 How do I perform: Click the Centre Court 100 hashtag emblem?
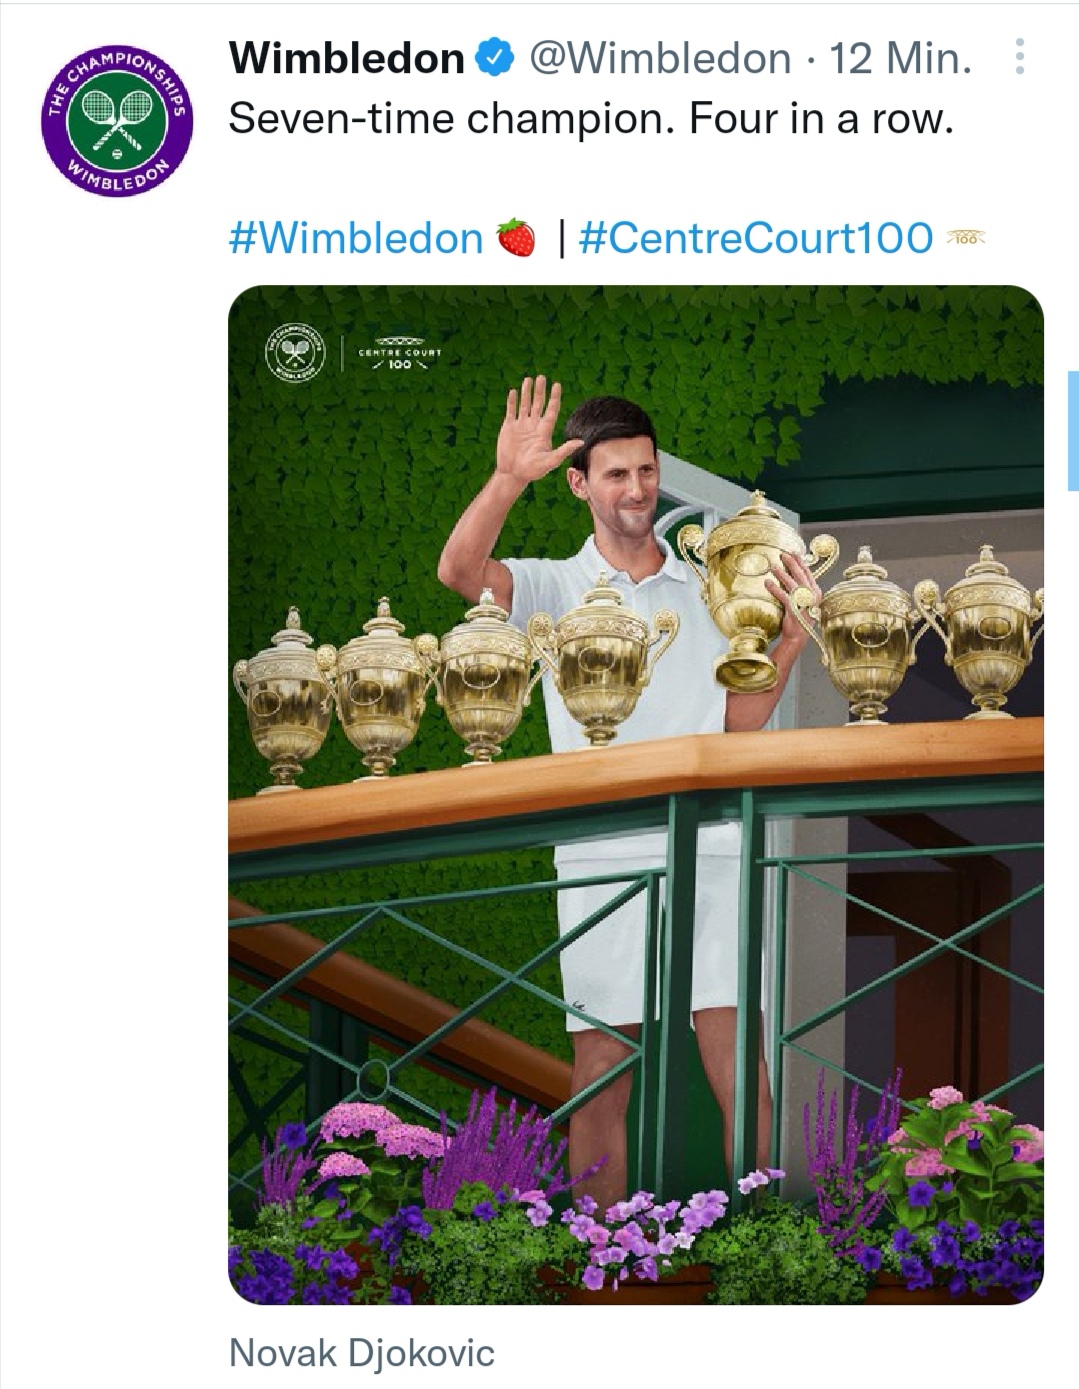[965, 238]
